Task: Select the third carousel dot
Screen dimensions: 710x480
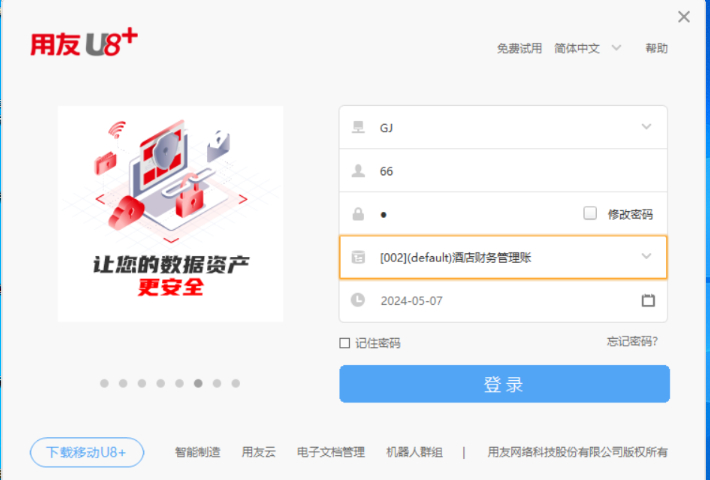Action: (x=142, y=384)
